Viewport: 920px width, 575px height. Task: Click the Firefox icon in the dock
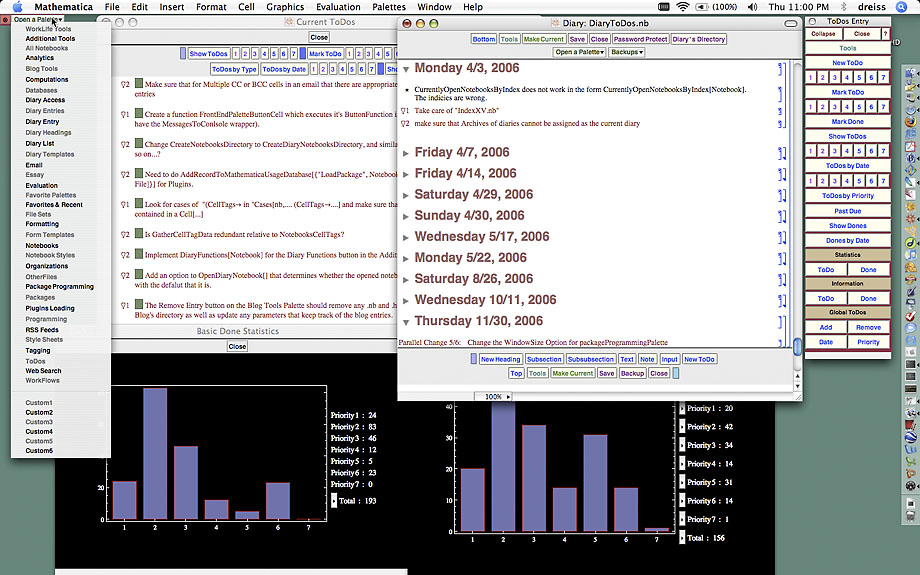910,122
